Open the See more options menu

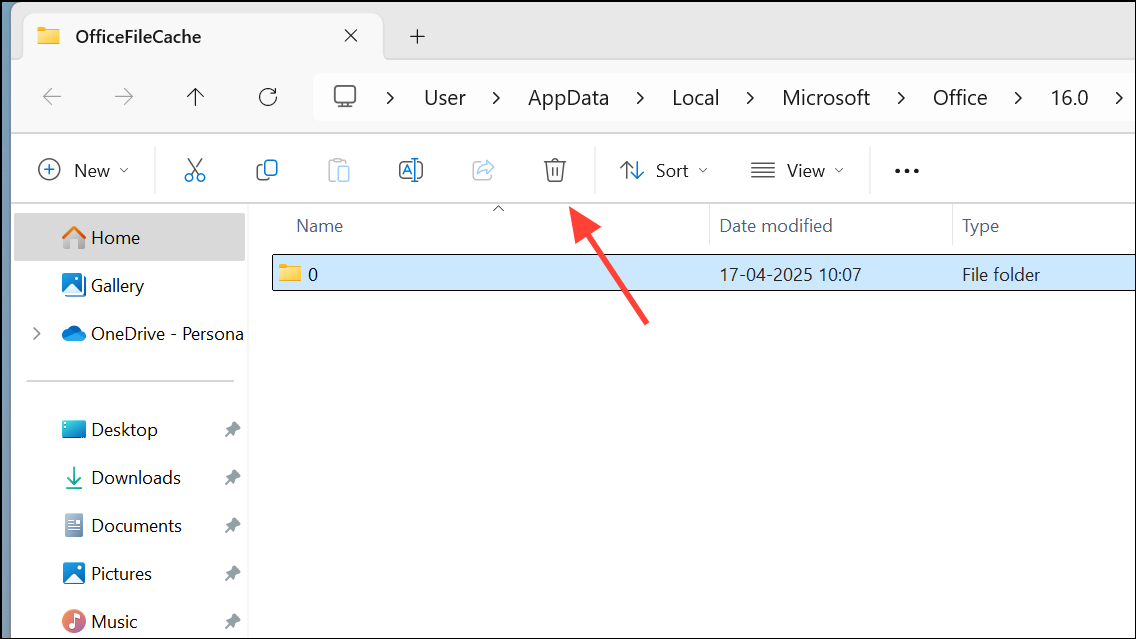click(906, 170)
